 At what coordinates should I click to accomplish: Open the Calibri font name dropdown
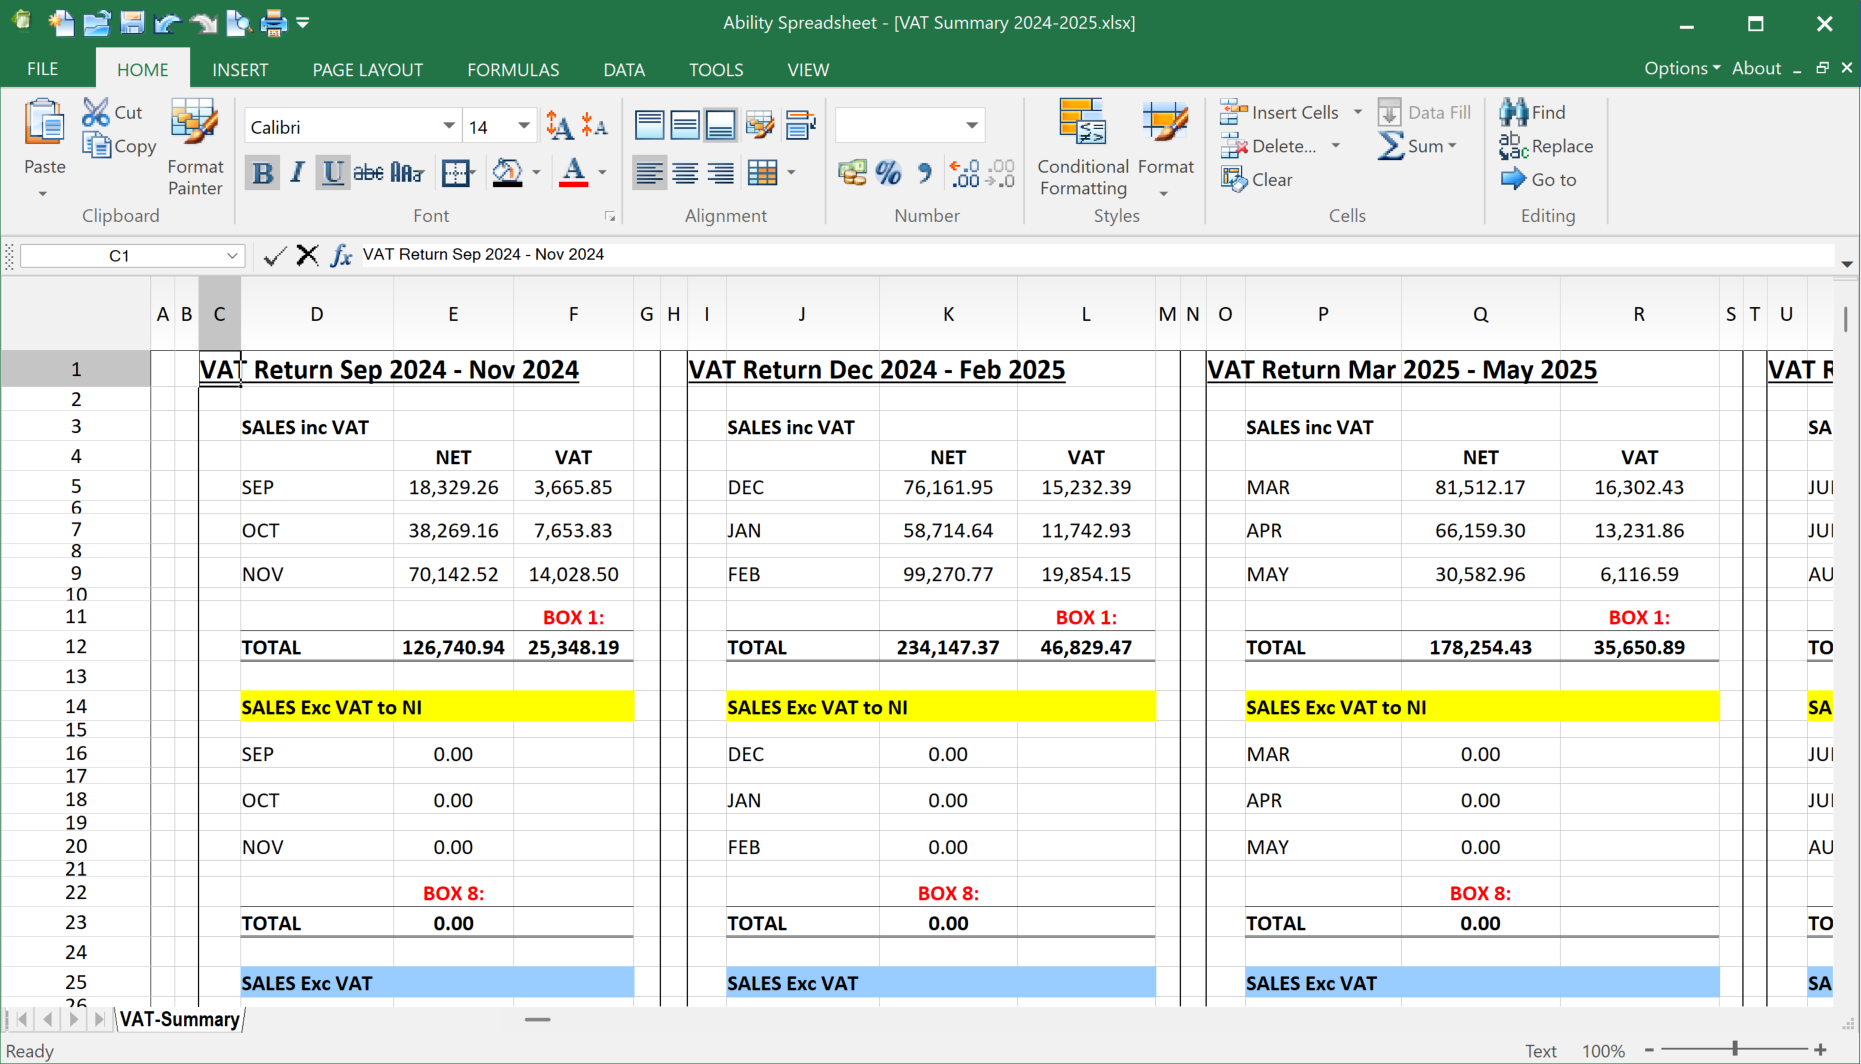coord(448,126)
